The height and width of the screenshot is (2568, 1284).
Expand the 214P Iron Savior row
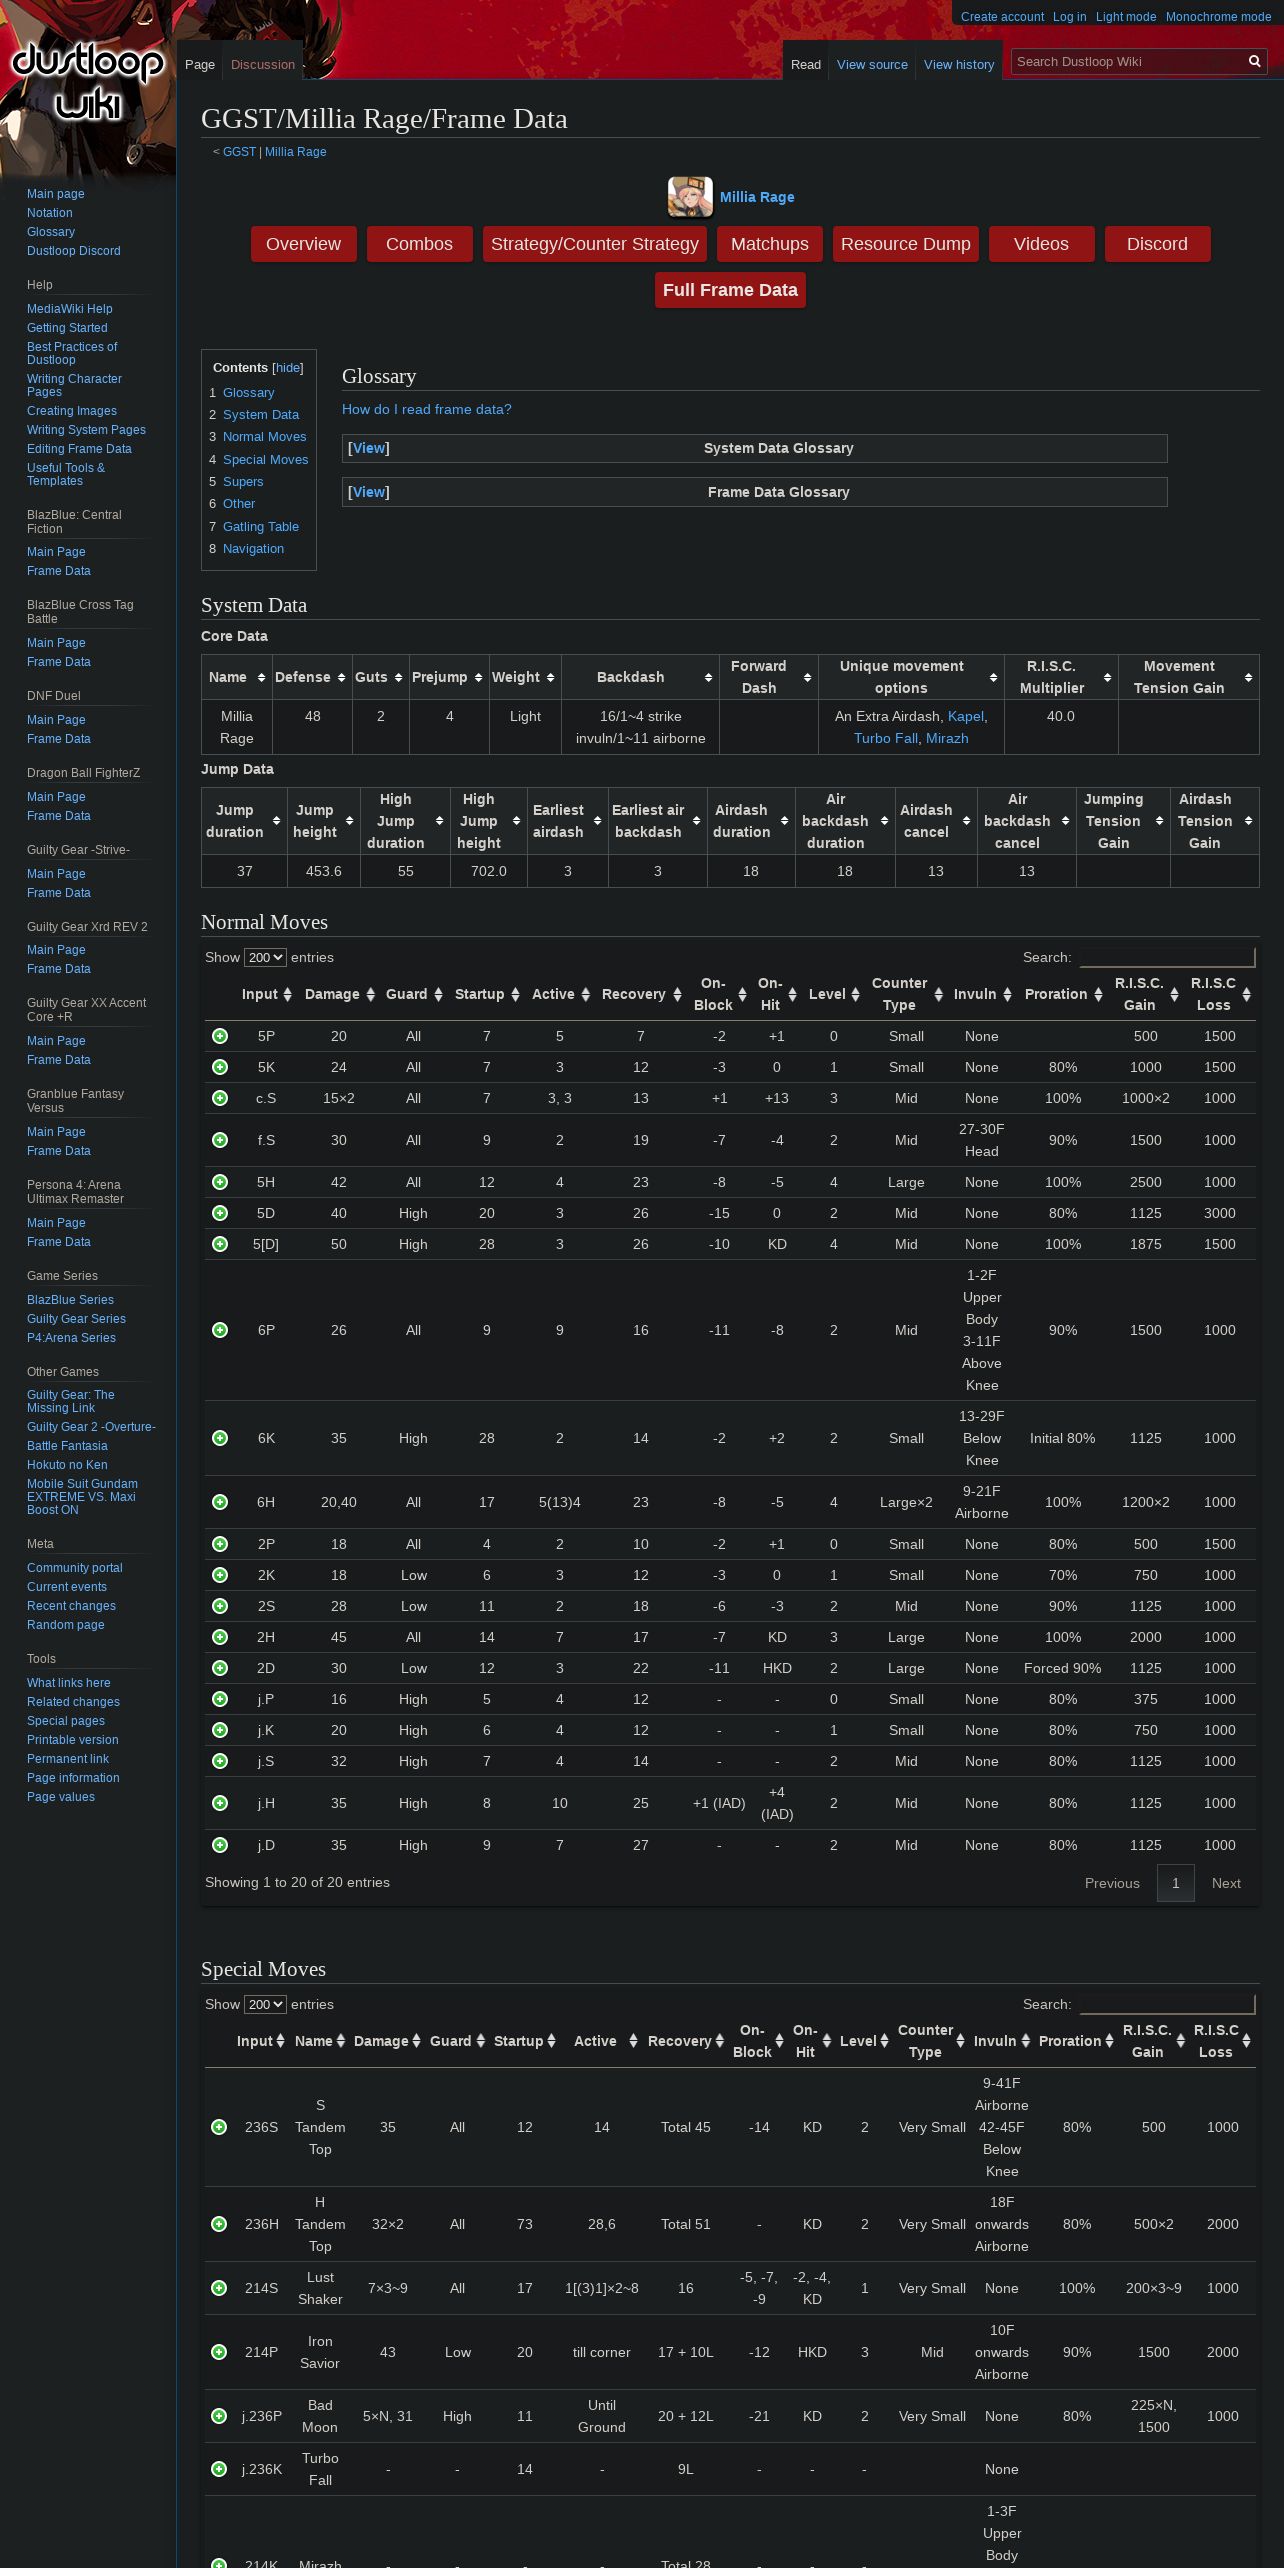(x=219, y=2352)
